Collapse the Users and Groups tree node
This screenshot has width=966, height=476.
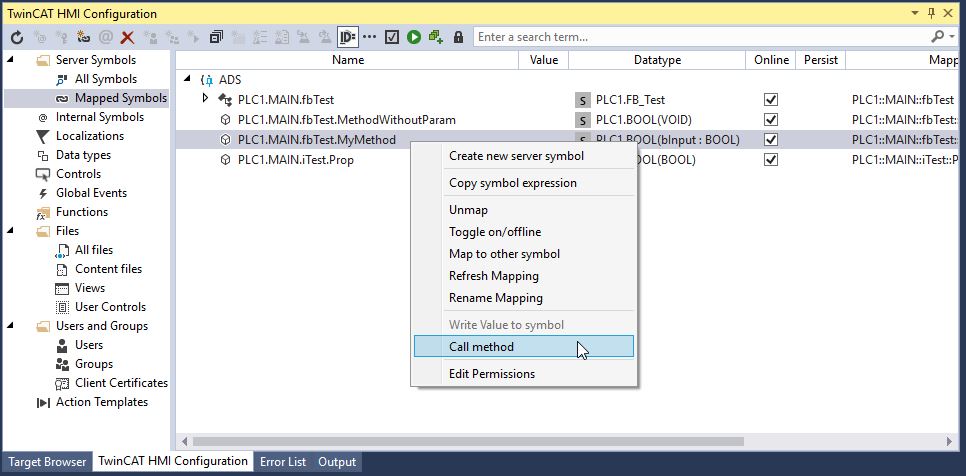coord(10,325)
